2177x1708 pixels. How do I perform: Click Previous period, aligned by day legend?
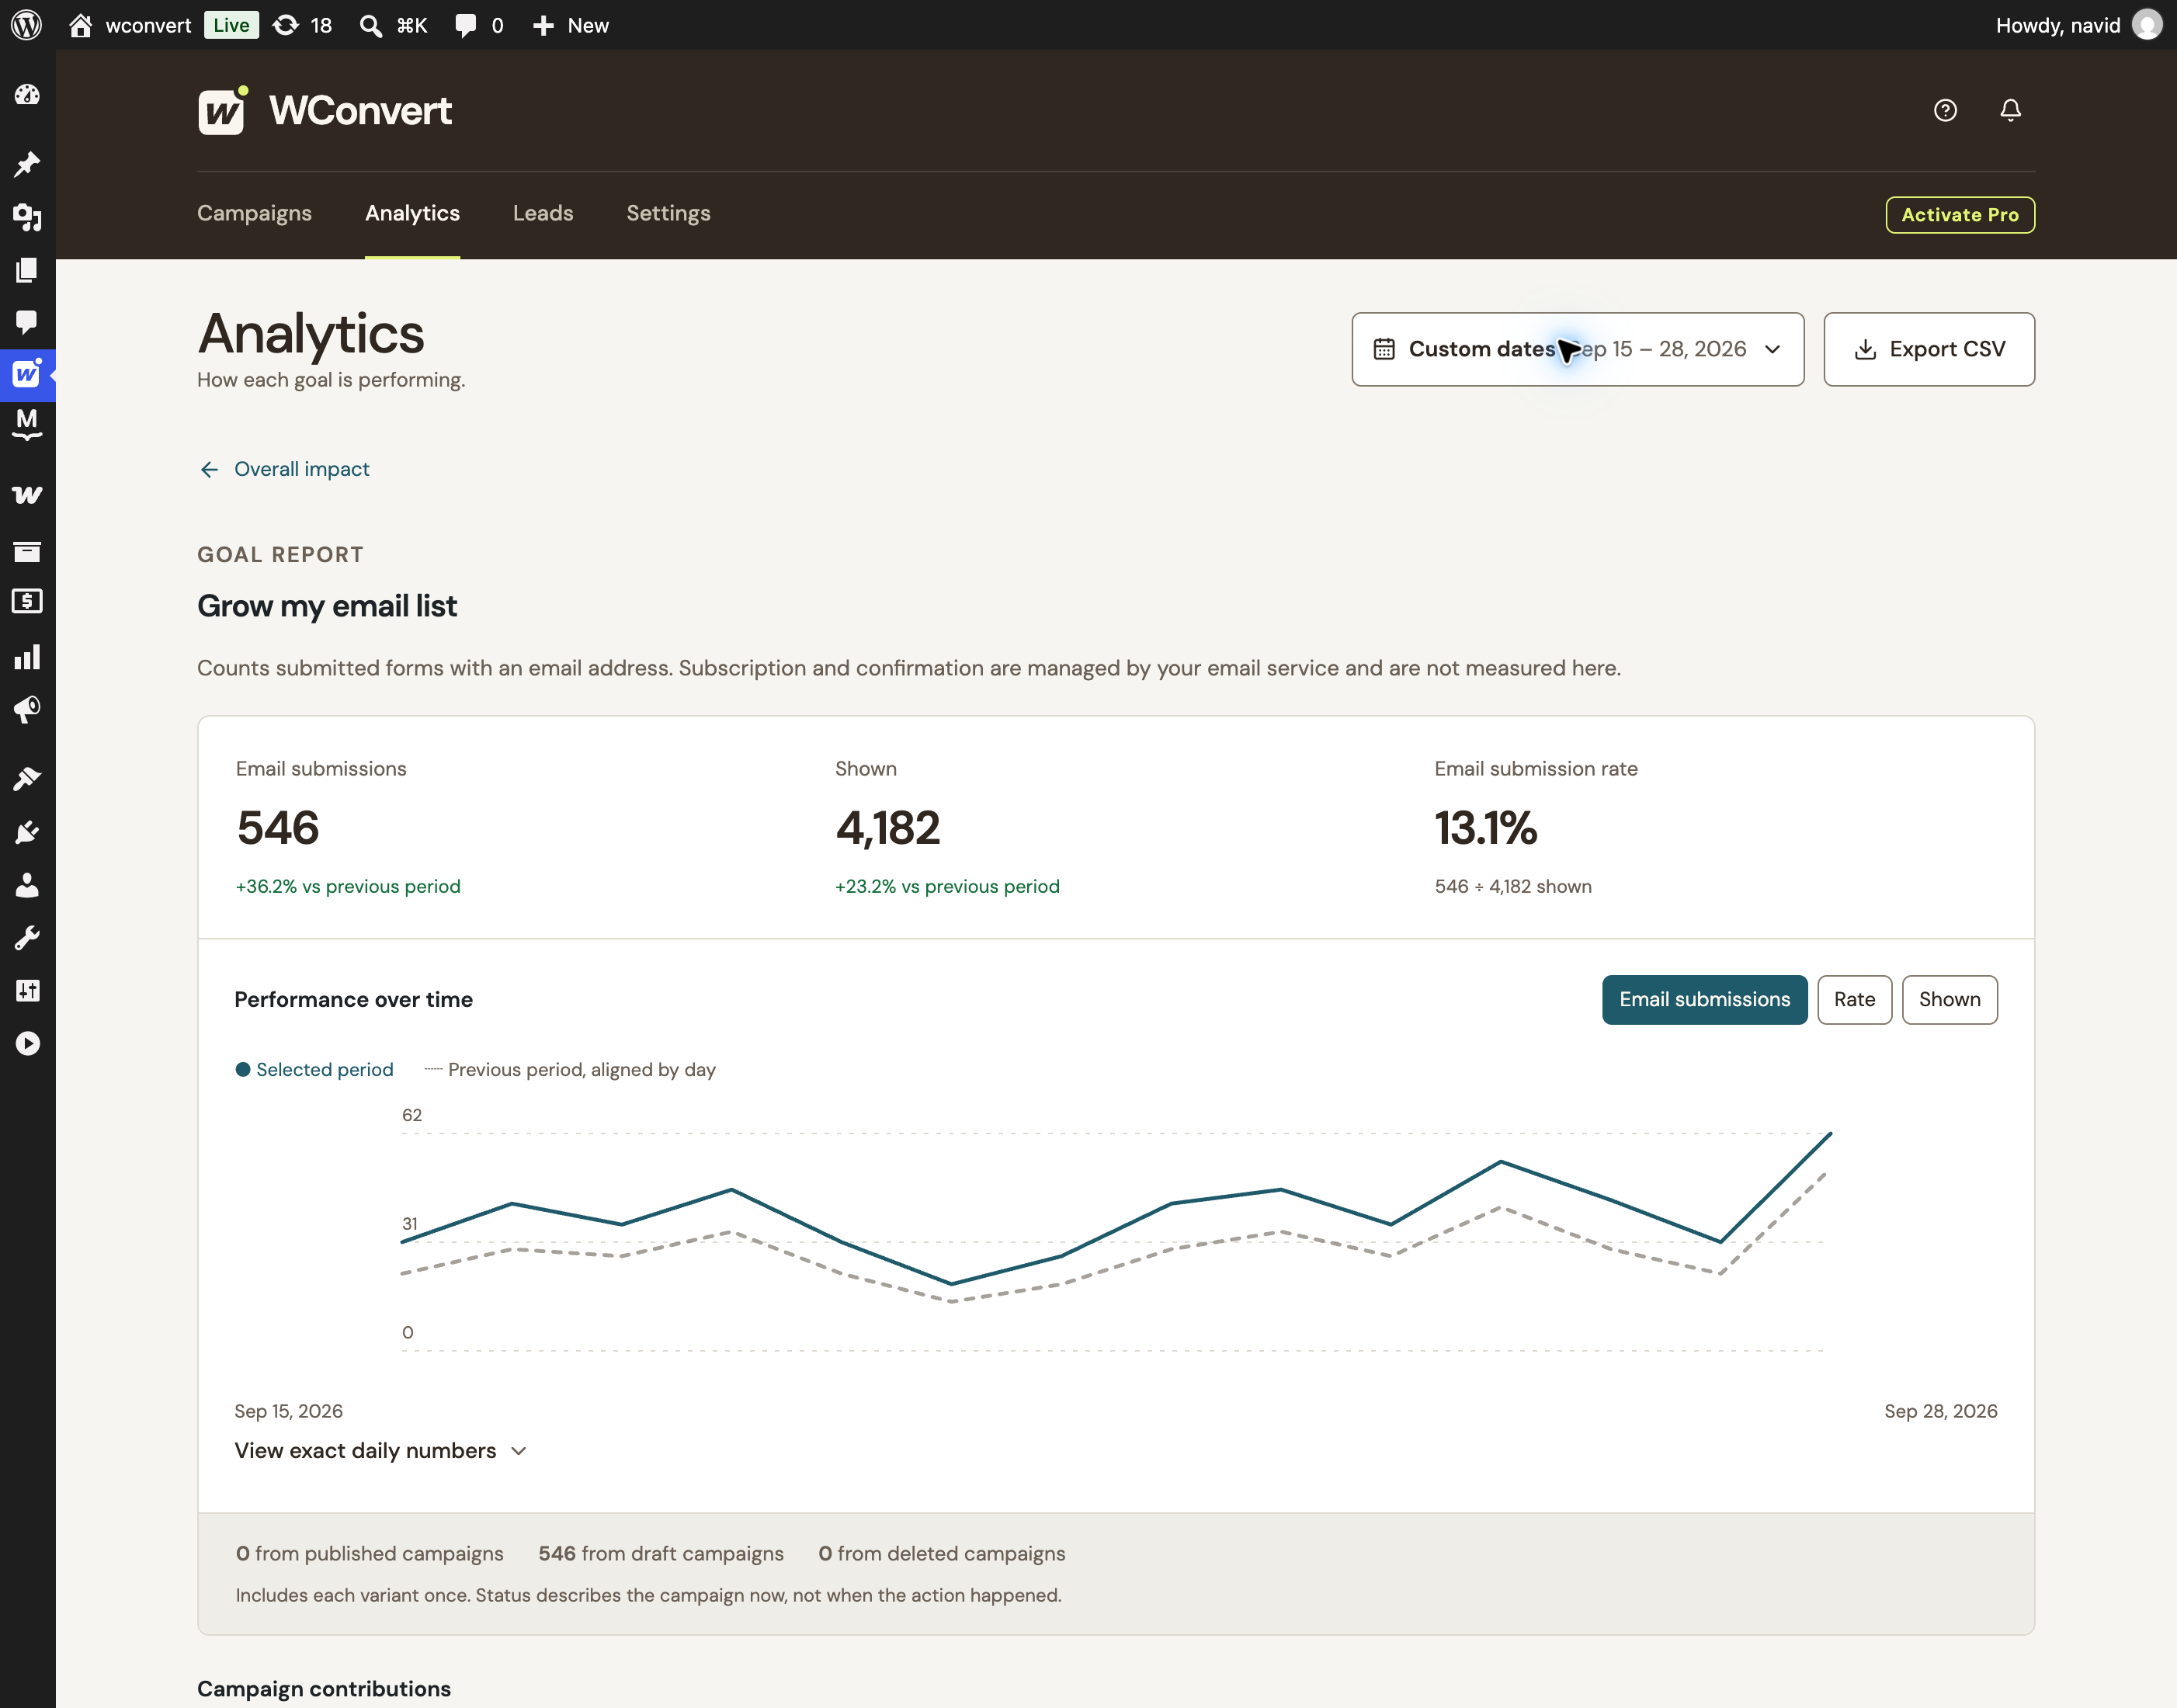(x=570, y=1069)
